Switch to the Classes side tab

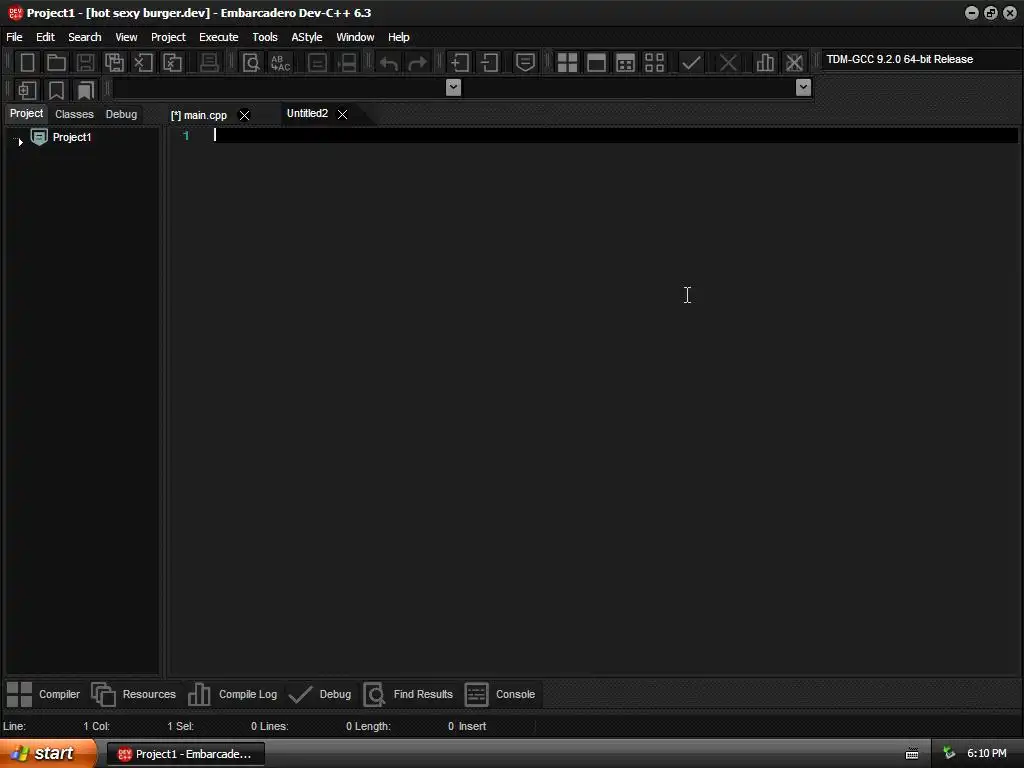pos(74,114)
